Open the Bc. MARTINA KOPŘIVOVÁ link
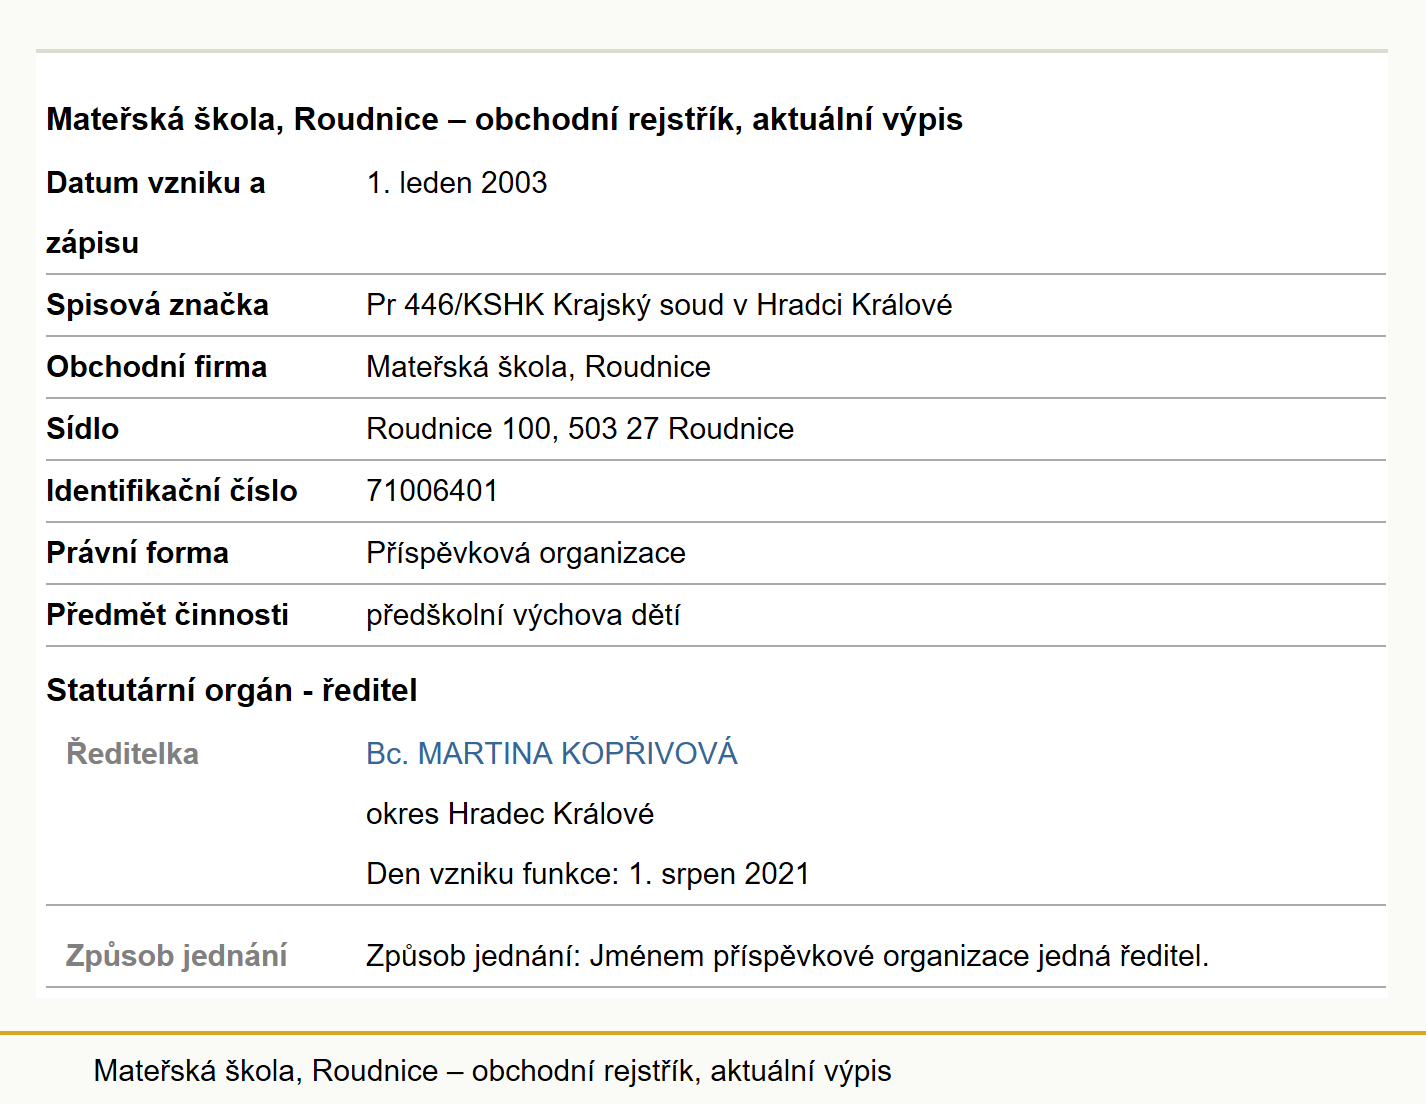This screenshot has height=1104, width=1426. point(551,753)
